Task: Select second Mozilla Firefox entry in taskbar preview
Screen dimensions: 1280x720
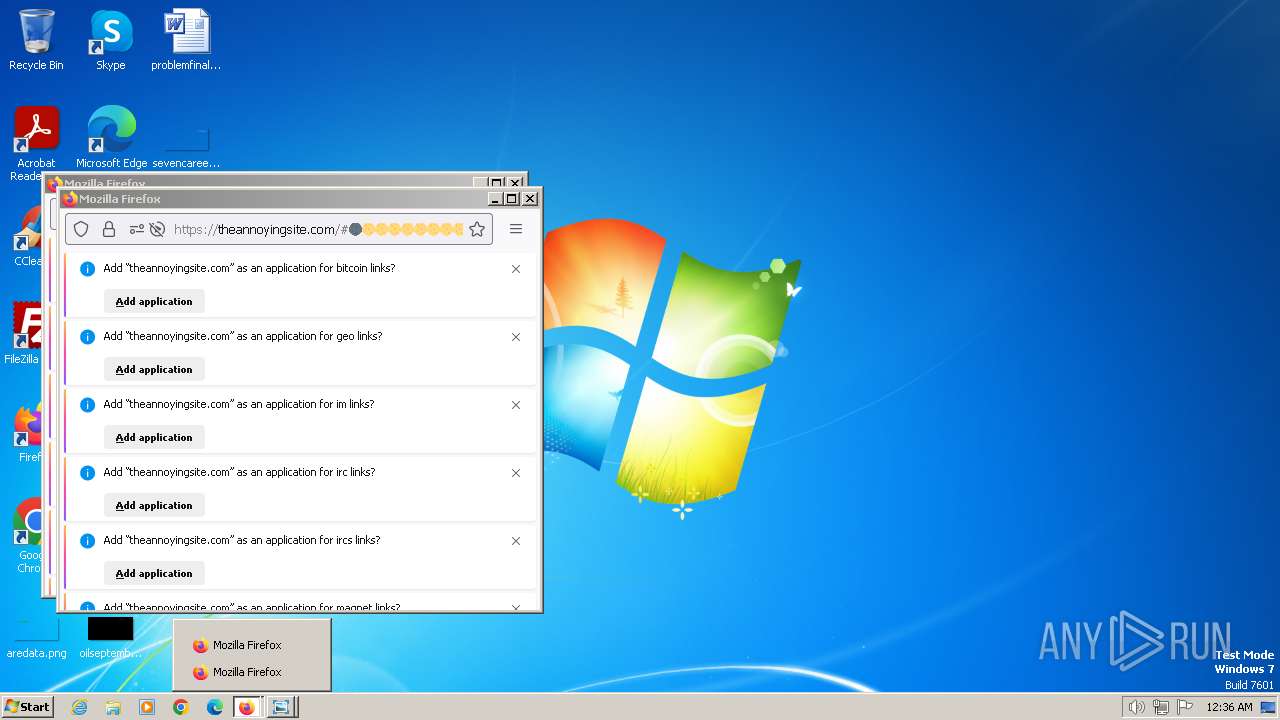Action: pyautogui.click(x=252, y=672)
